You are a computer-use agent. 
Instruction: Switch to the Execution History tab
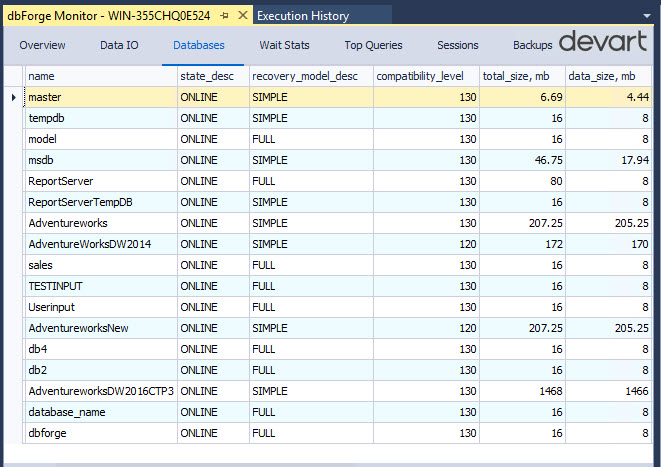pos(303,16)
